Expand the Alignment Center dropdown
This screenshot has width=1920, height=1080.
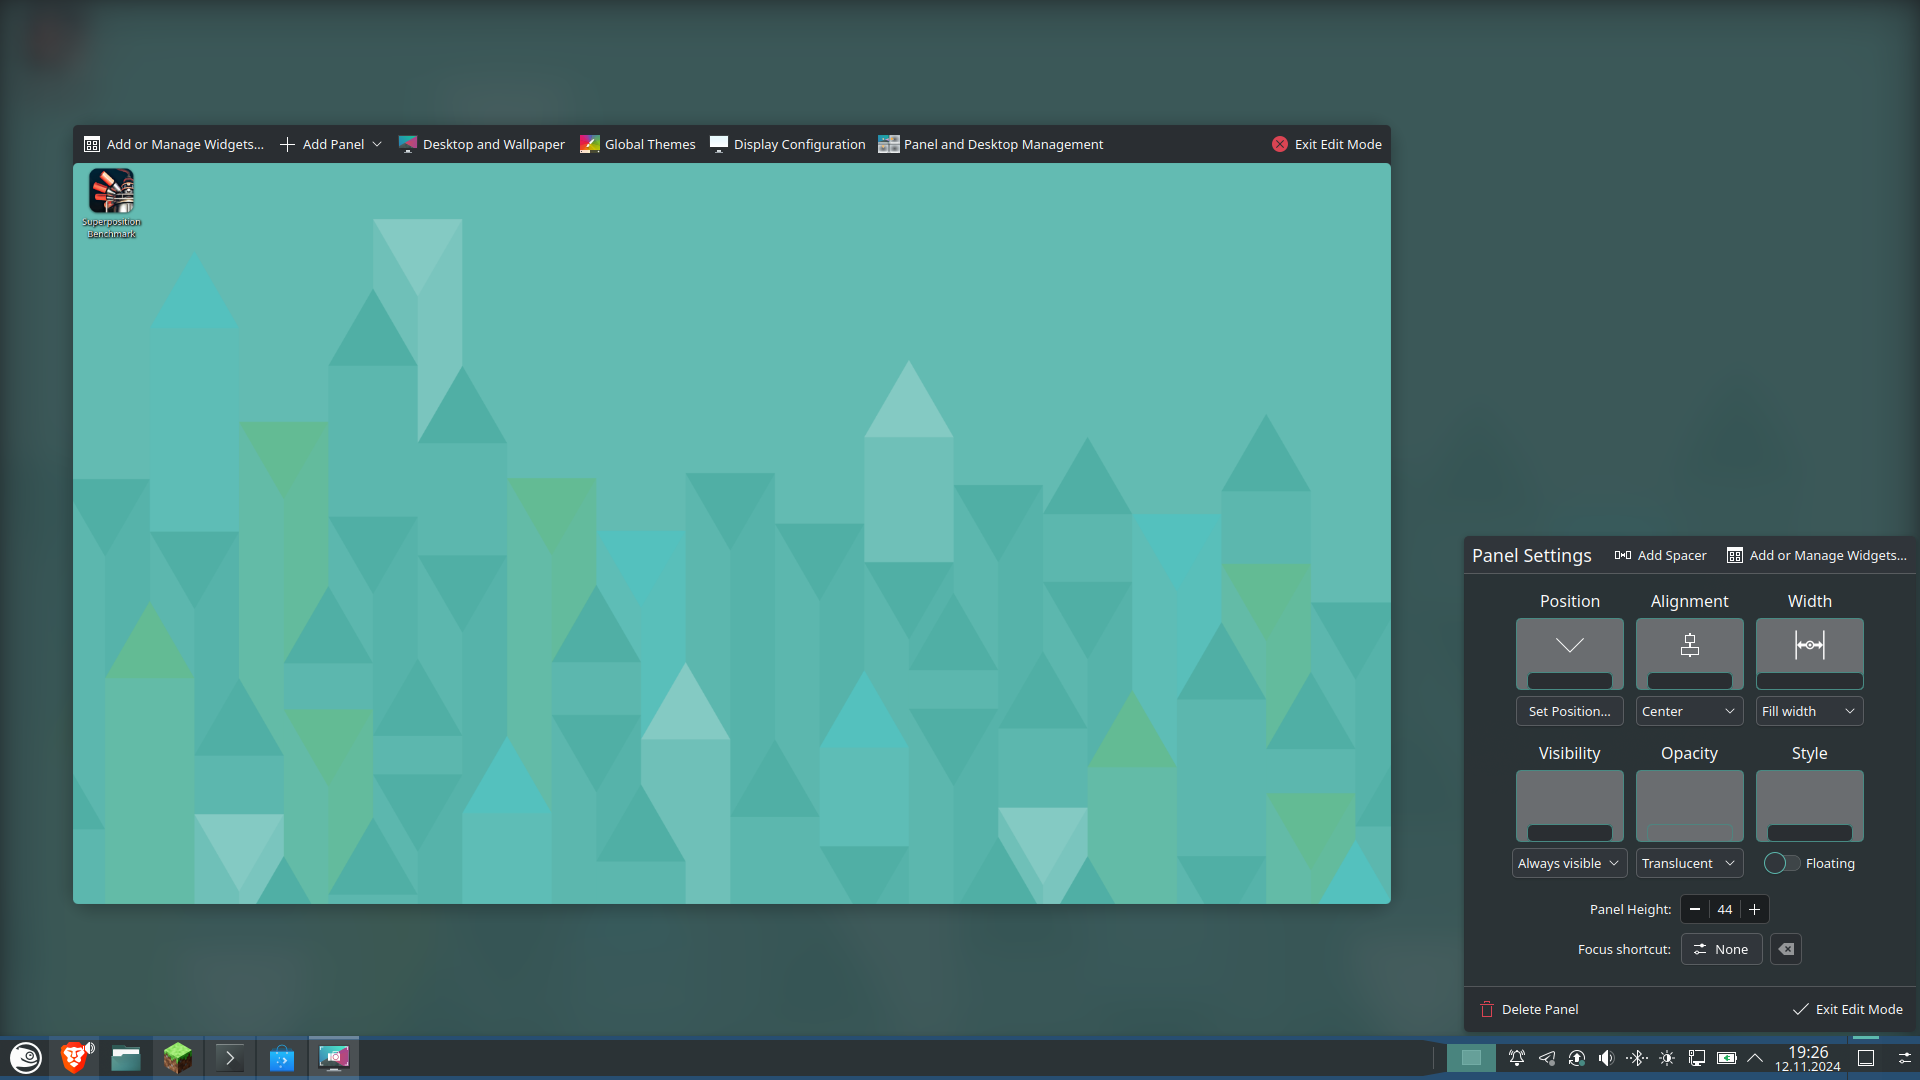[1689, 711]
